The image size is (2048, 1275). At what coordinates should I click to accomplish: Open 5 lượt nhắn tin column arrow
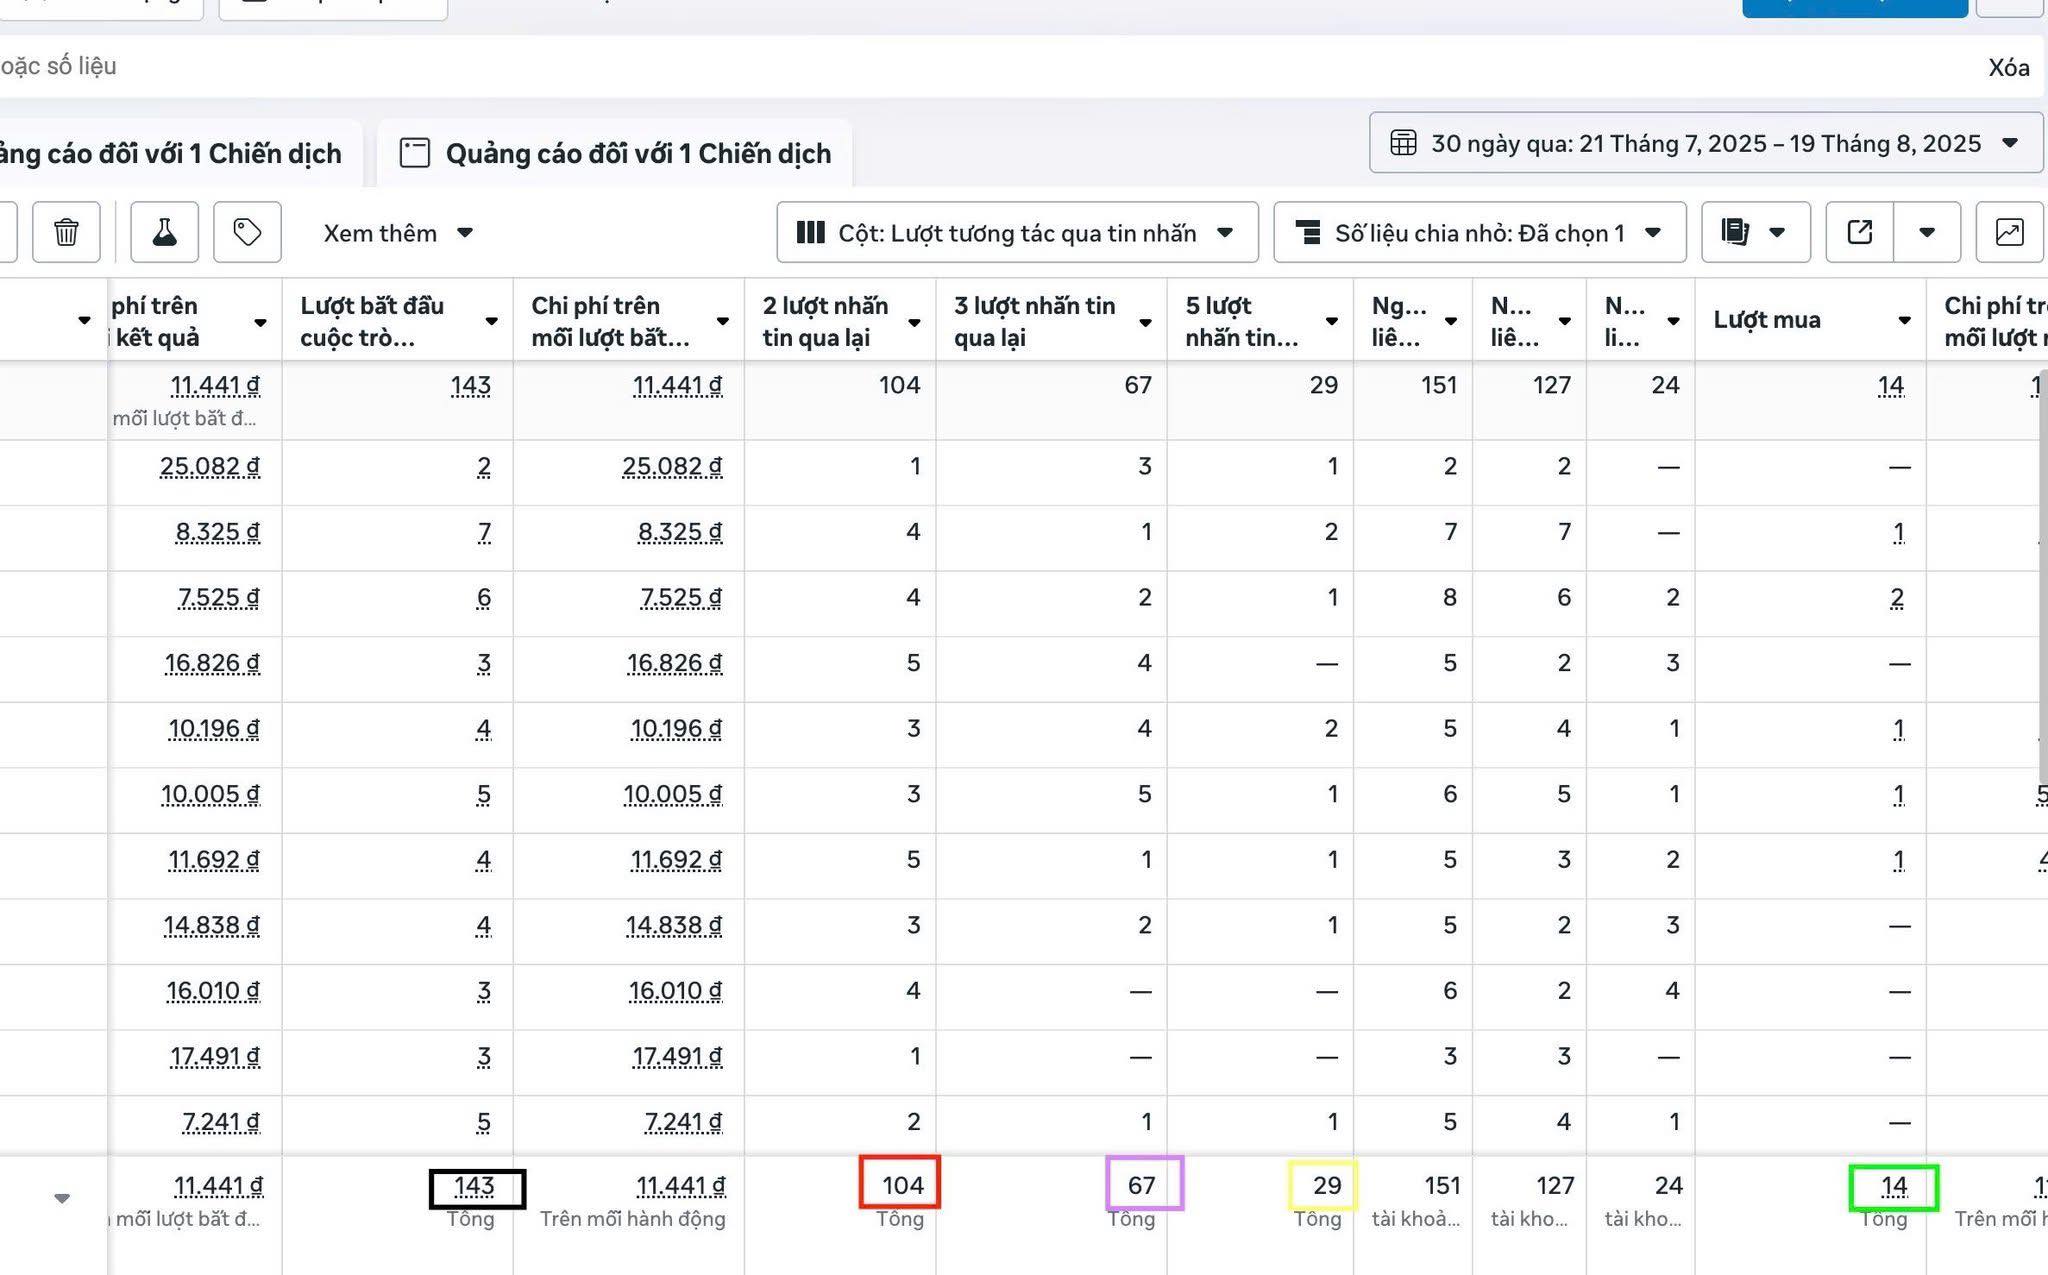click(1331, 321)
